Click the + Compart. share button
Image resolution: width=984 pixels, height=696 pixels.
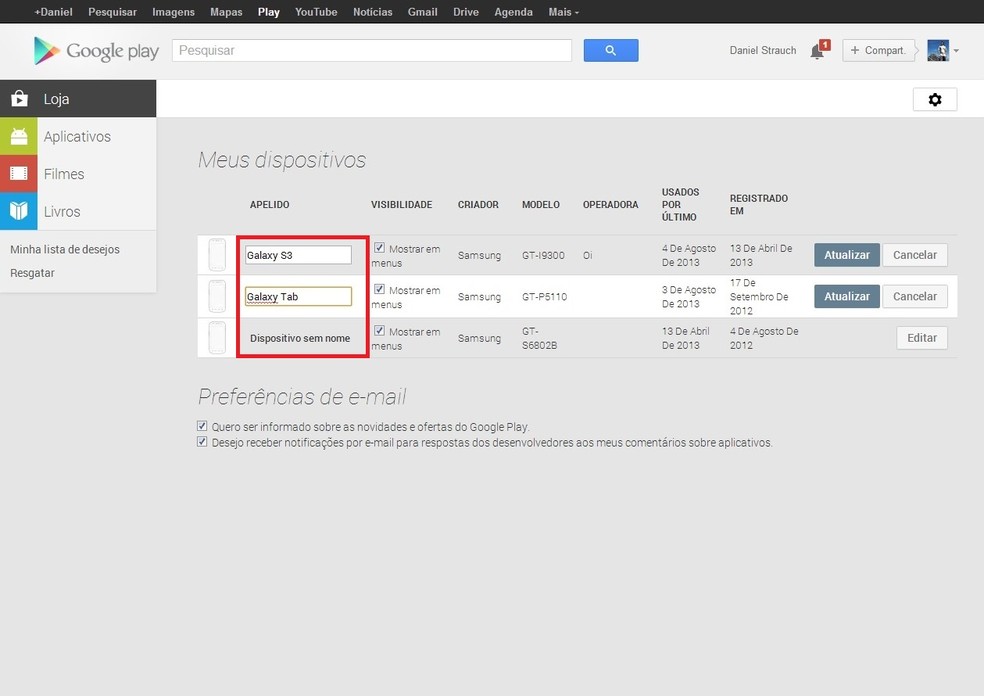(x=879, y=50)
